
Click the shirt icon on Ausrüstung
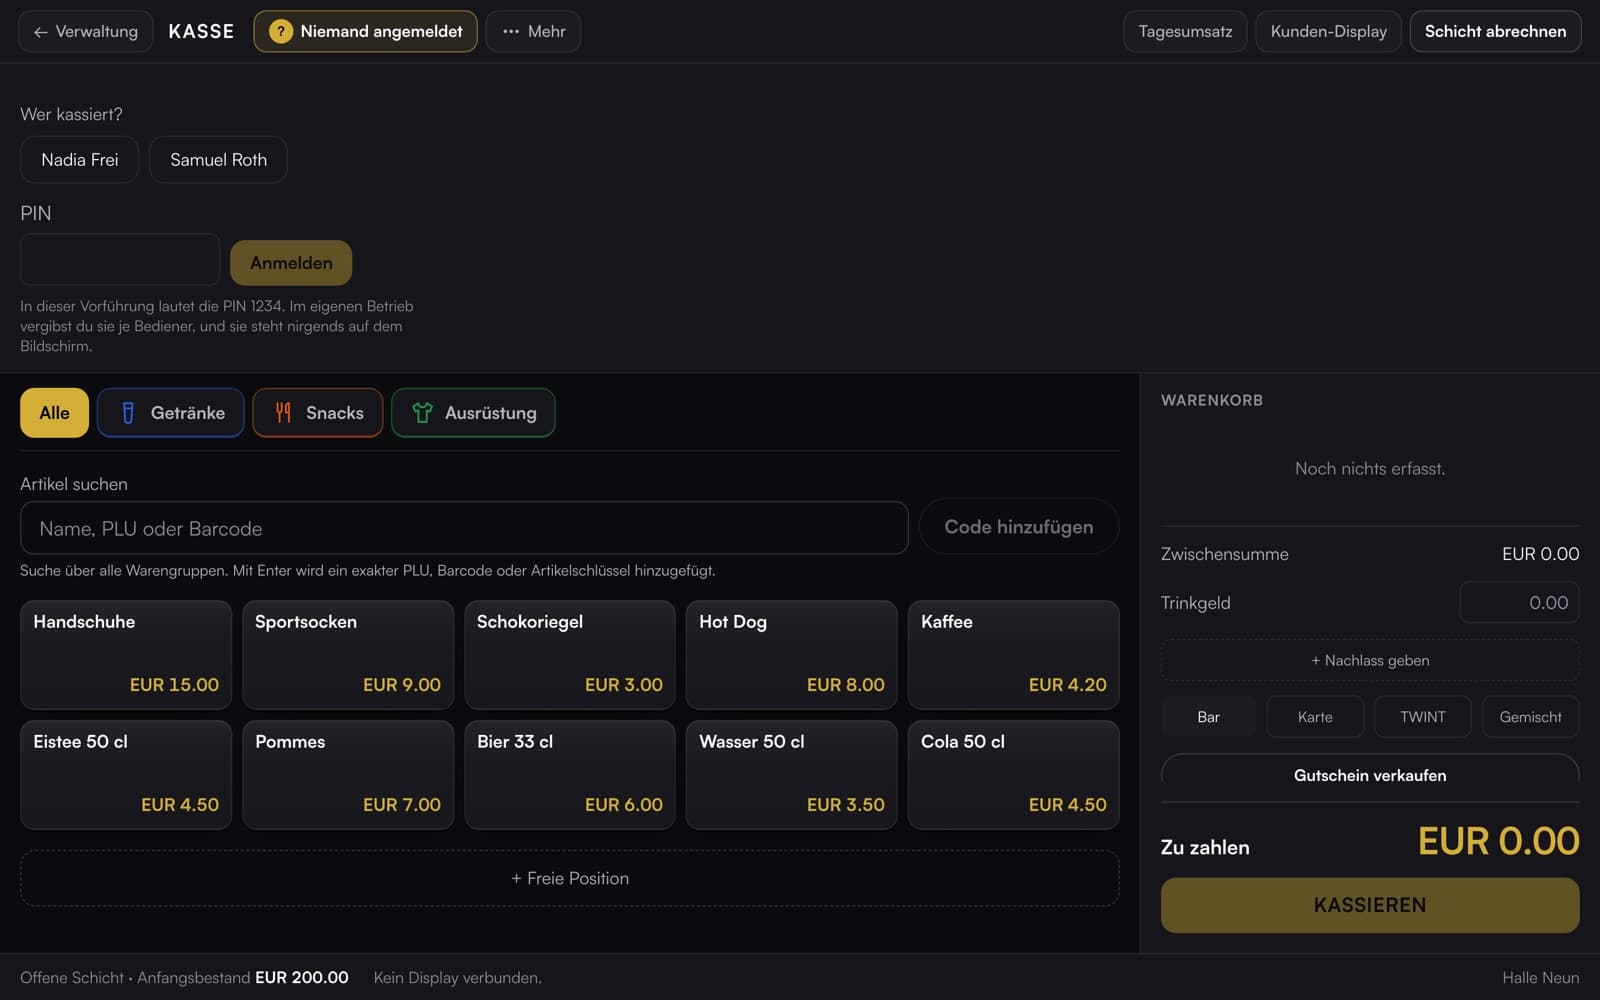tap(422, 413)
